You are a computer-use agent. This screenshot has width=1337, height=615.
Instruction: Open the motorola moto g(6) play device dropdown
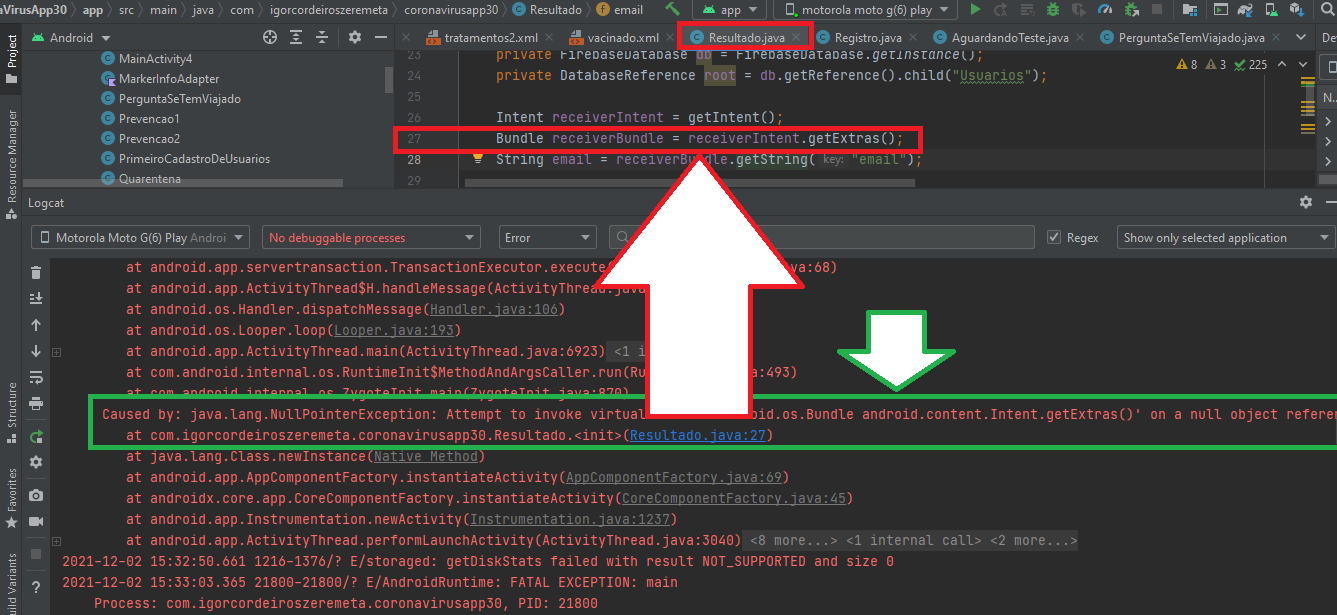(866, 9)
